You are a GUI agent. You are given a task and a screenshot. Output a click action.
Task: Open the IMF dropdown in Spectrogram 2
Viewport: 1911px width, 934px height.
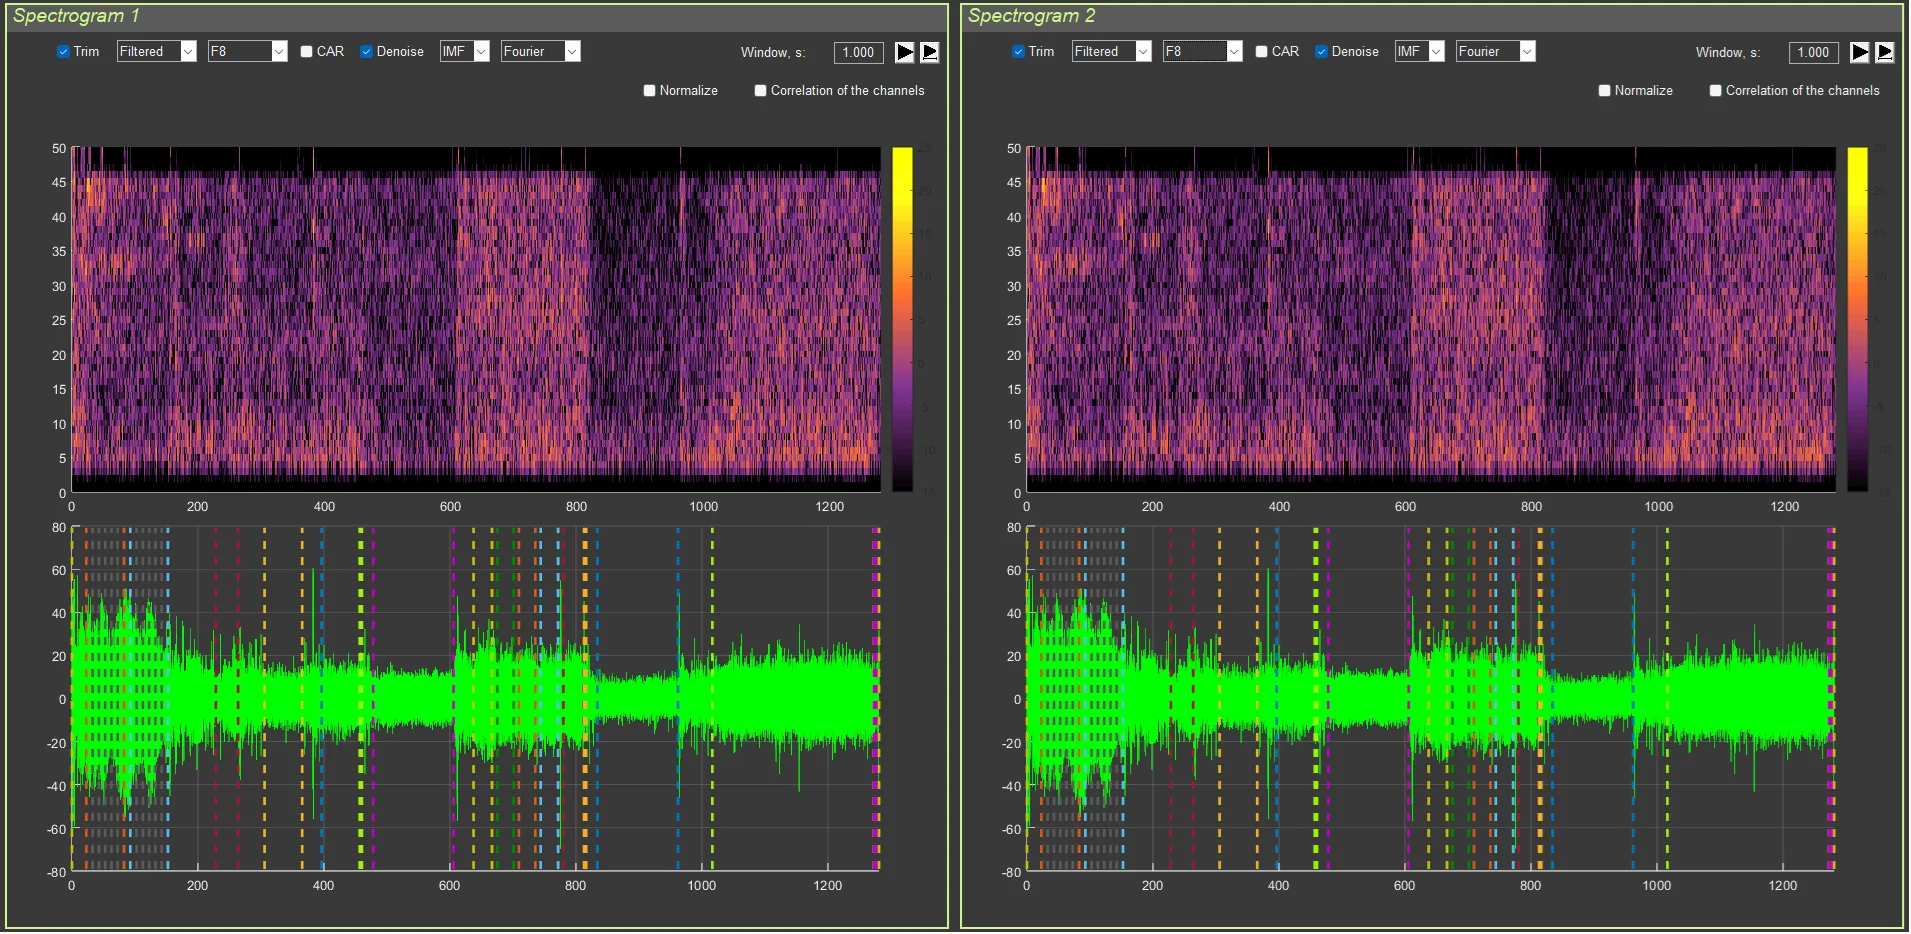pyautogui.click(x=1420, y=52)
